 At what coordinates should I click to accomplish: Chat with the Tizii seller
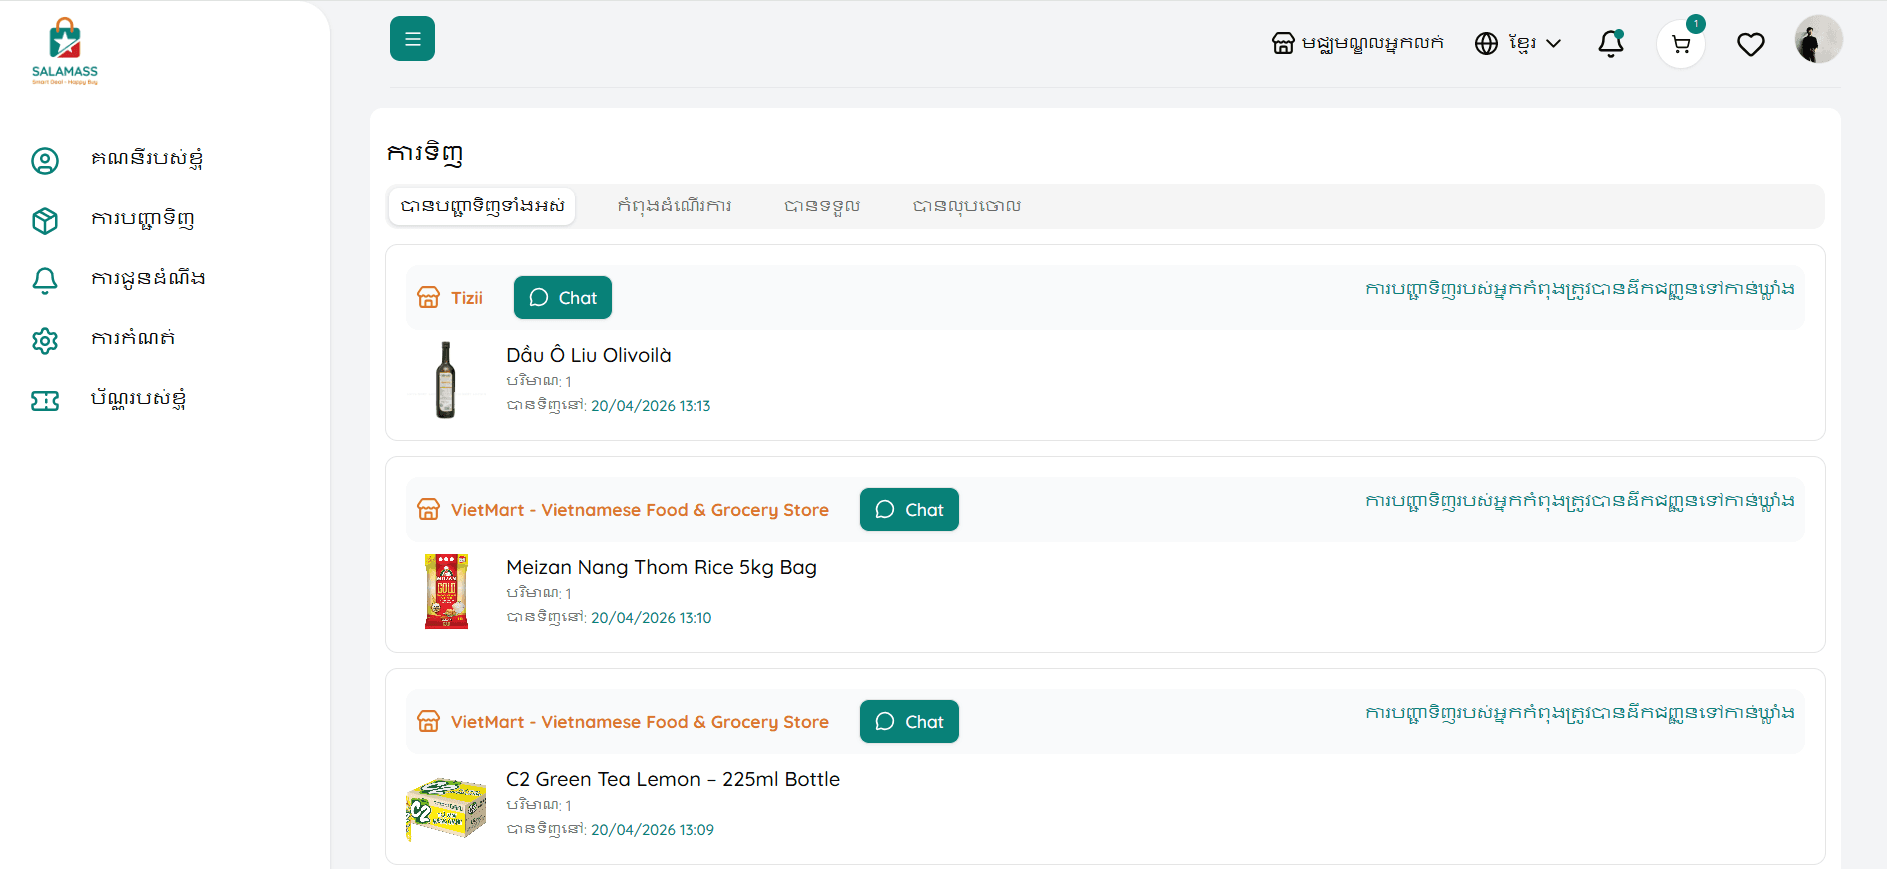tap(562, 298)
